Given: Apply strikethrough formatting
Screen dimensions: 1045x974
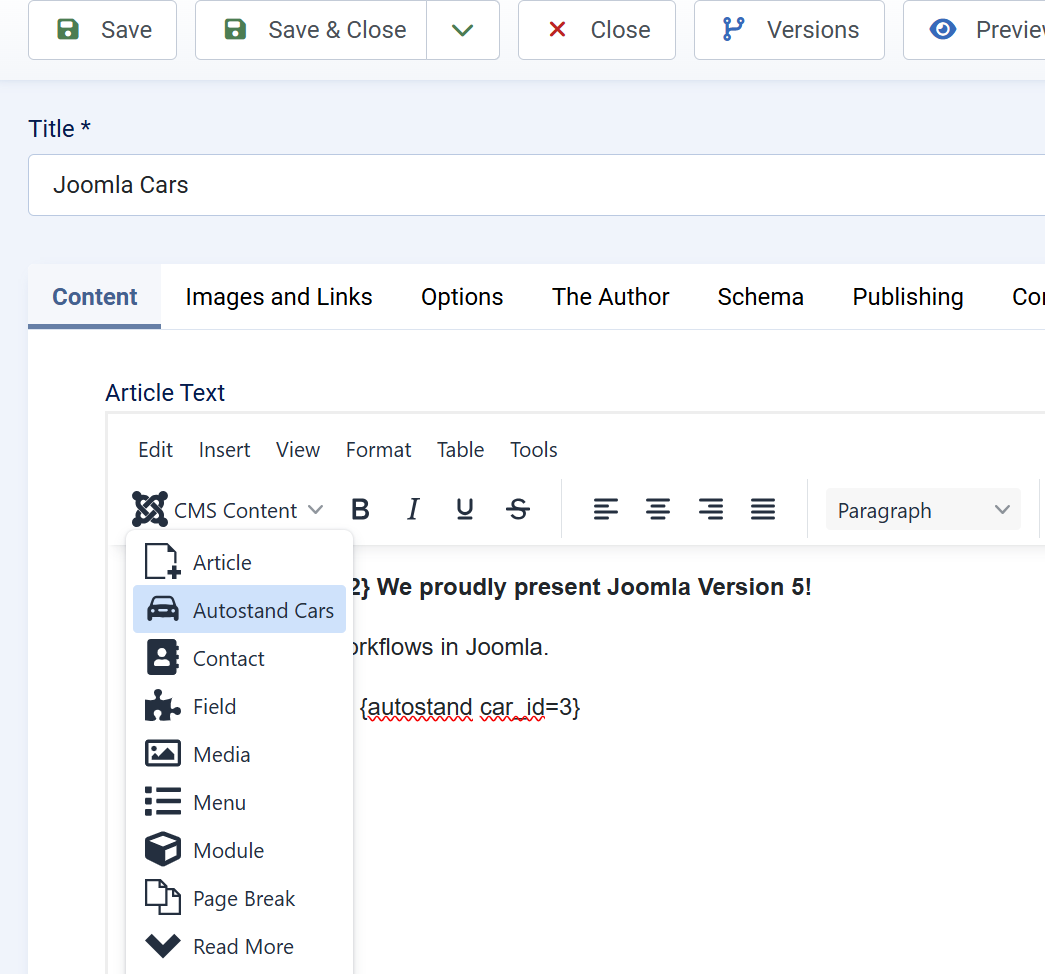Looking at the screenshot, I should pos(518,510).
